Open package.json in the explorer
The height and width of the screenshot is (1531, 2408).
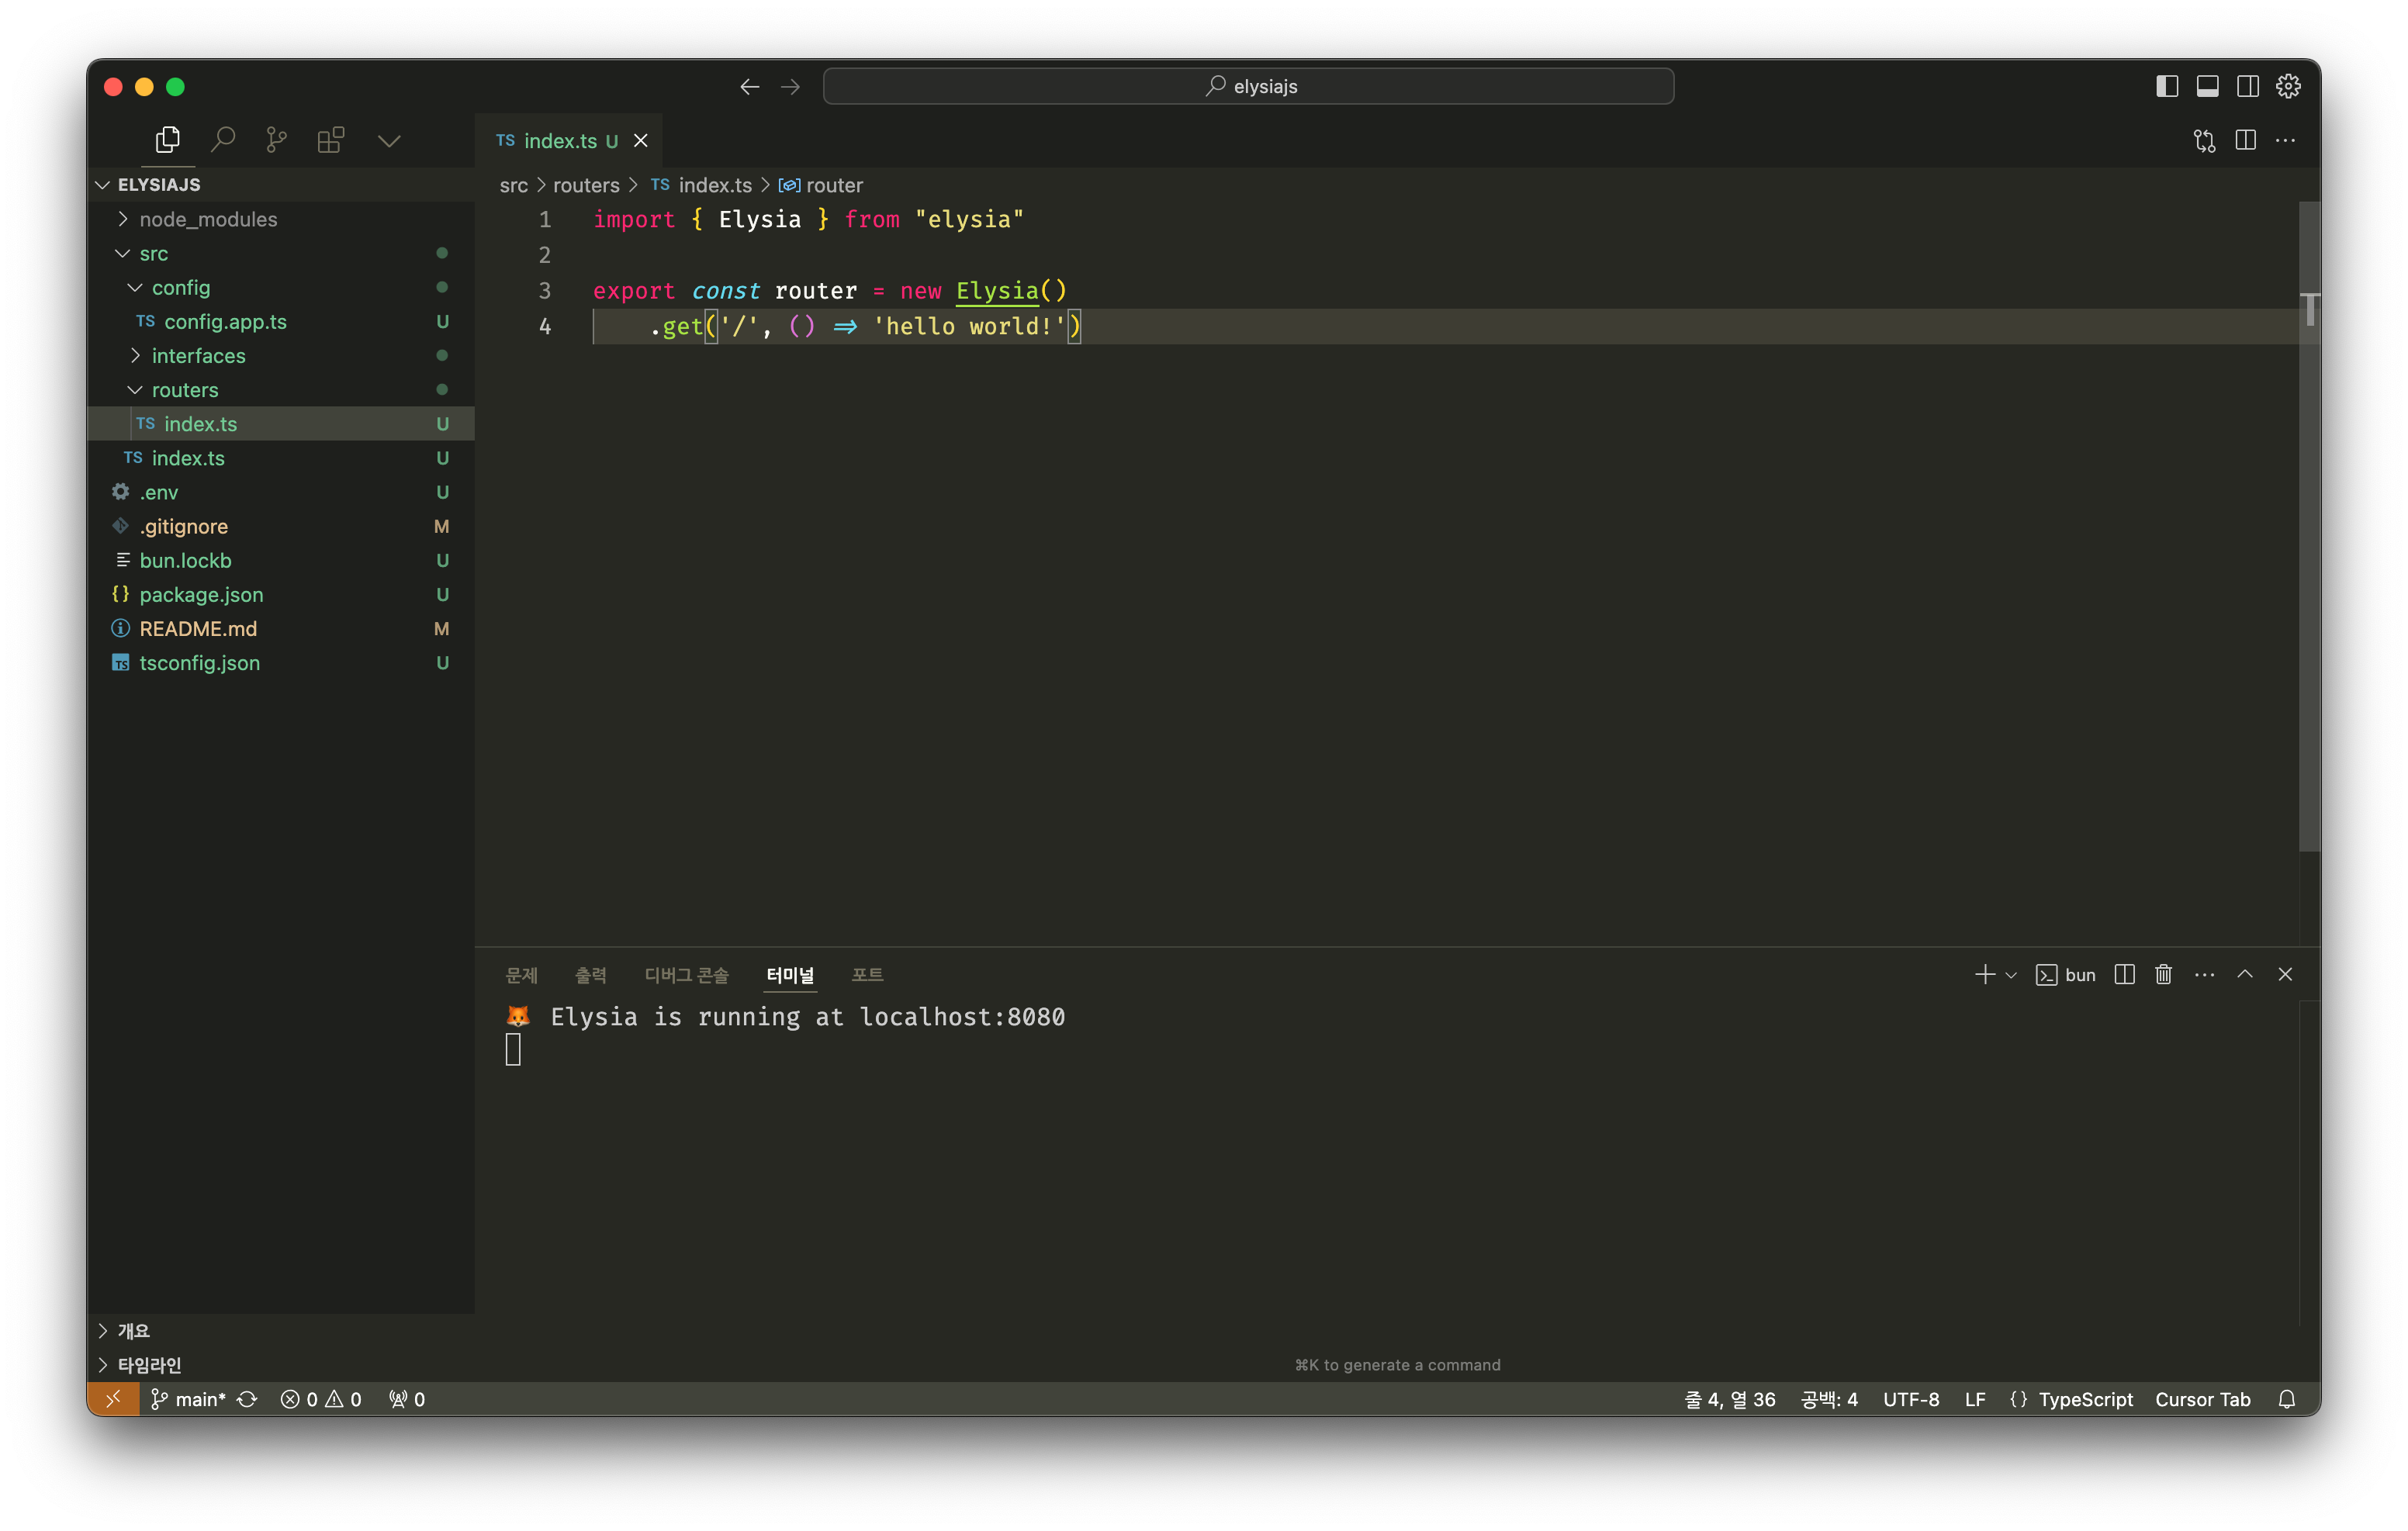[x=201, y=595]
